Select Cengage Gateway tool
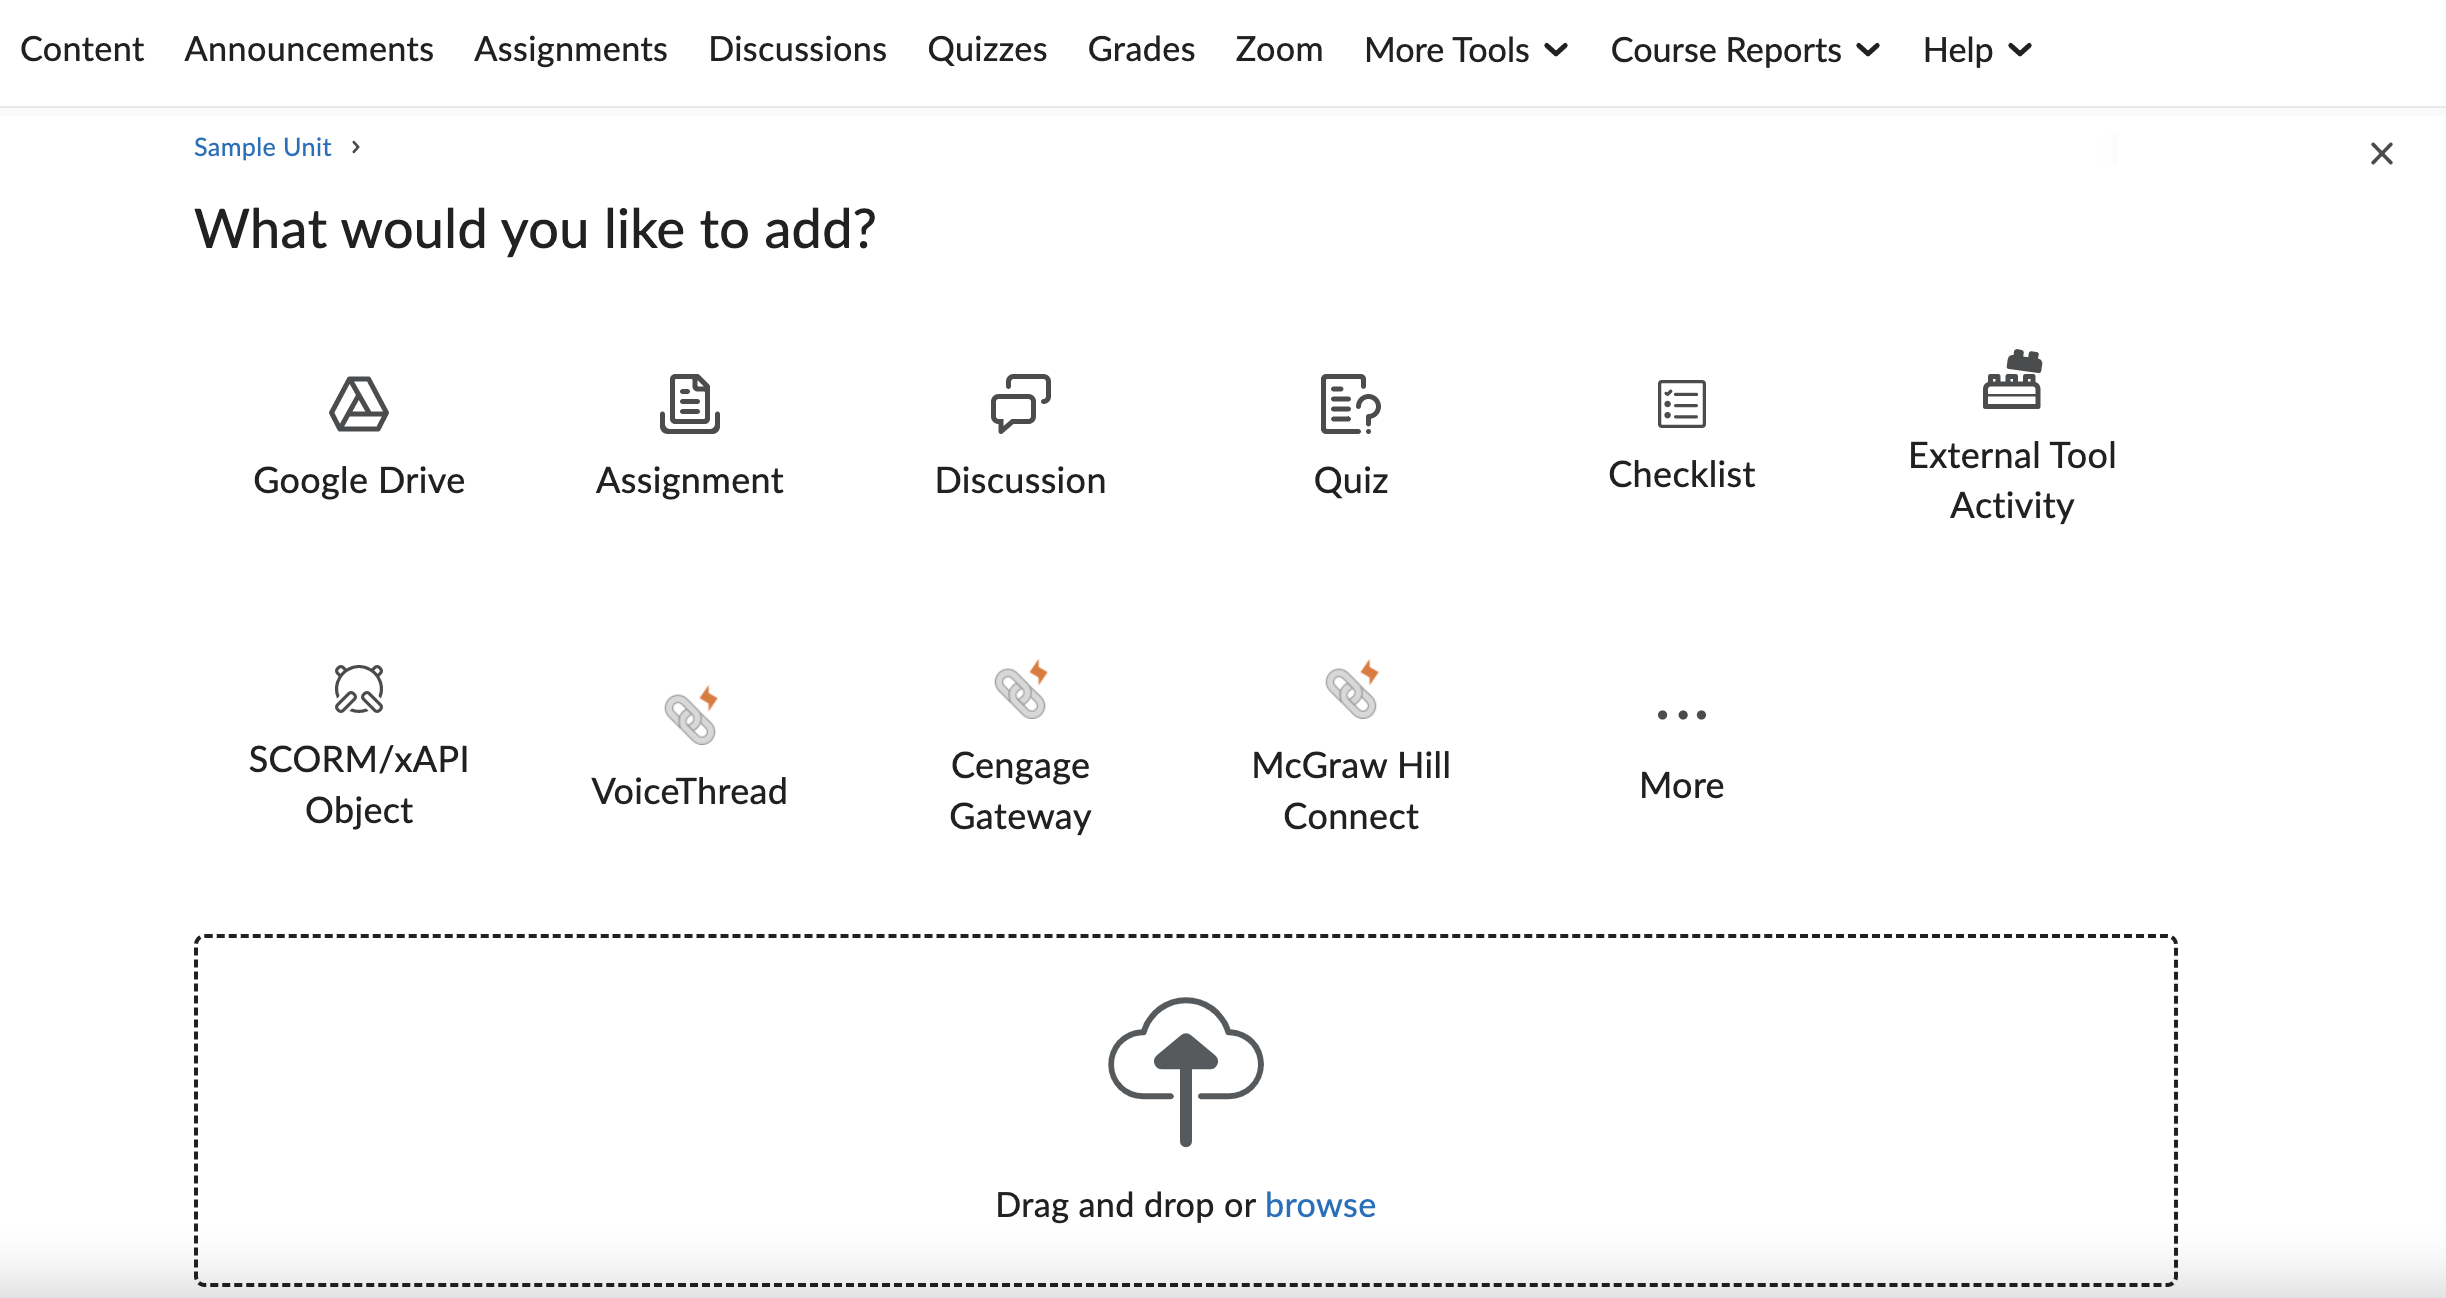Screen dimensions: 2446x1298 pos(1020,690)
